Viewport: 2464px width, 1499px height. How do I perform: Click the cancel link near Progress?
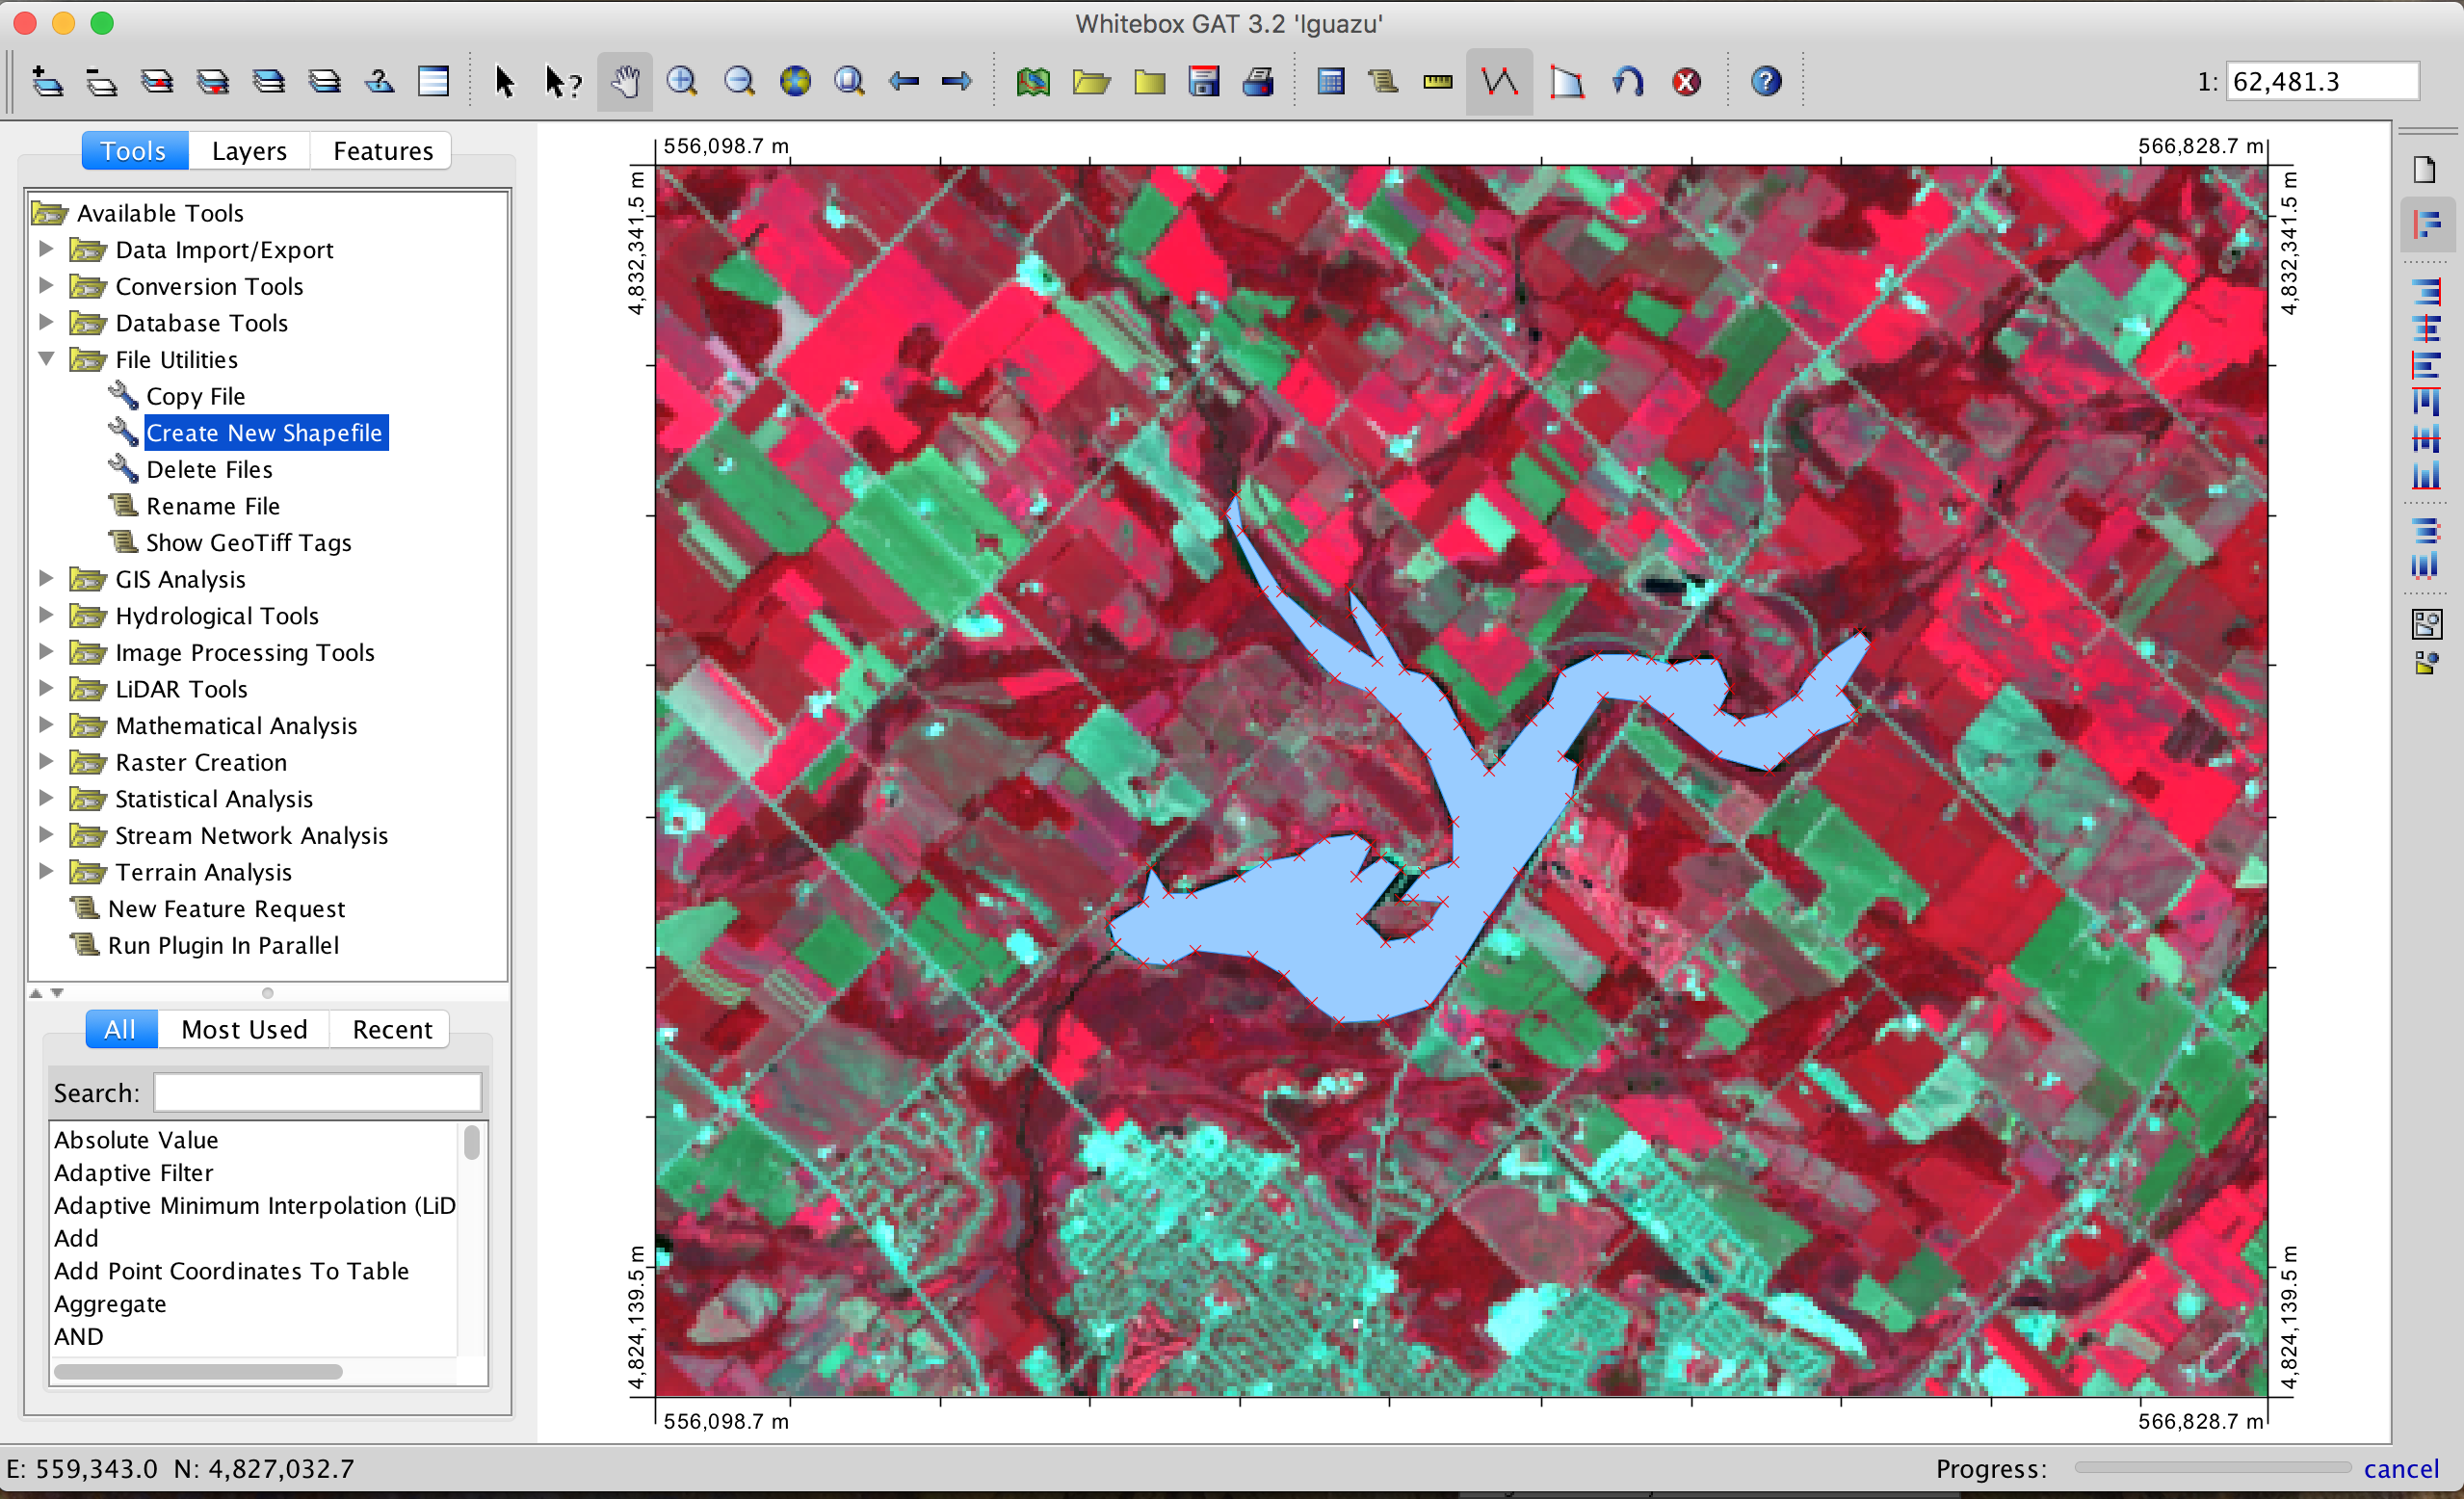(2400, 1468)
